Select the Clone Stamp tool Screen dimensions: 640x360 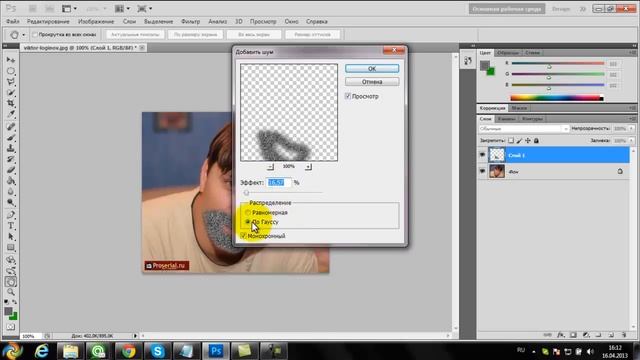point(11,149)
